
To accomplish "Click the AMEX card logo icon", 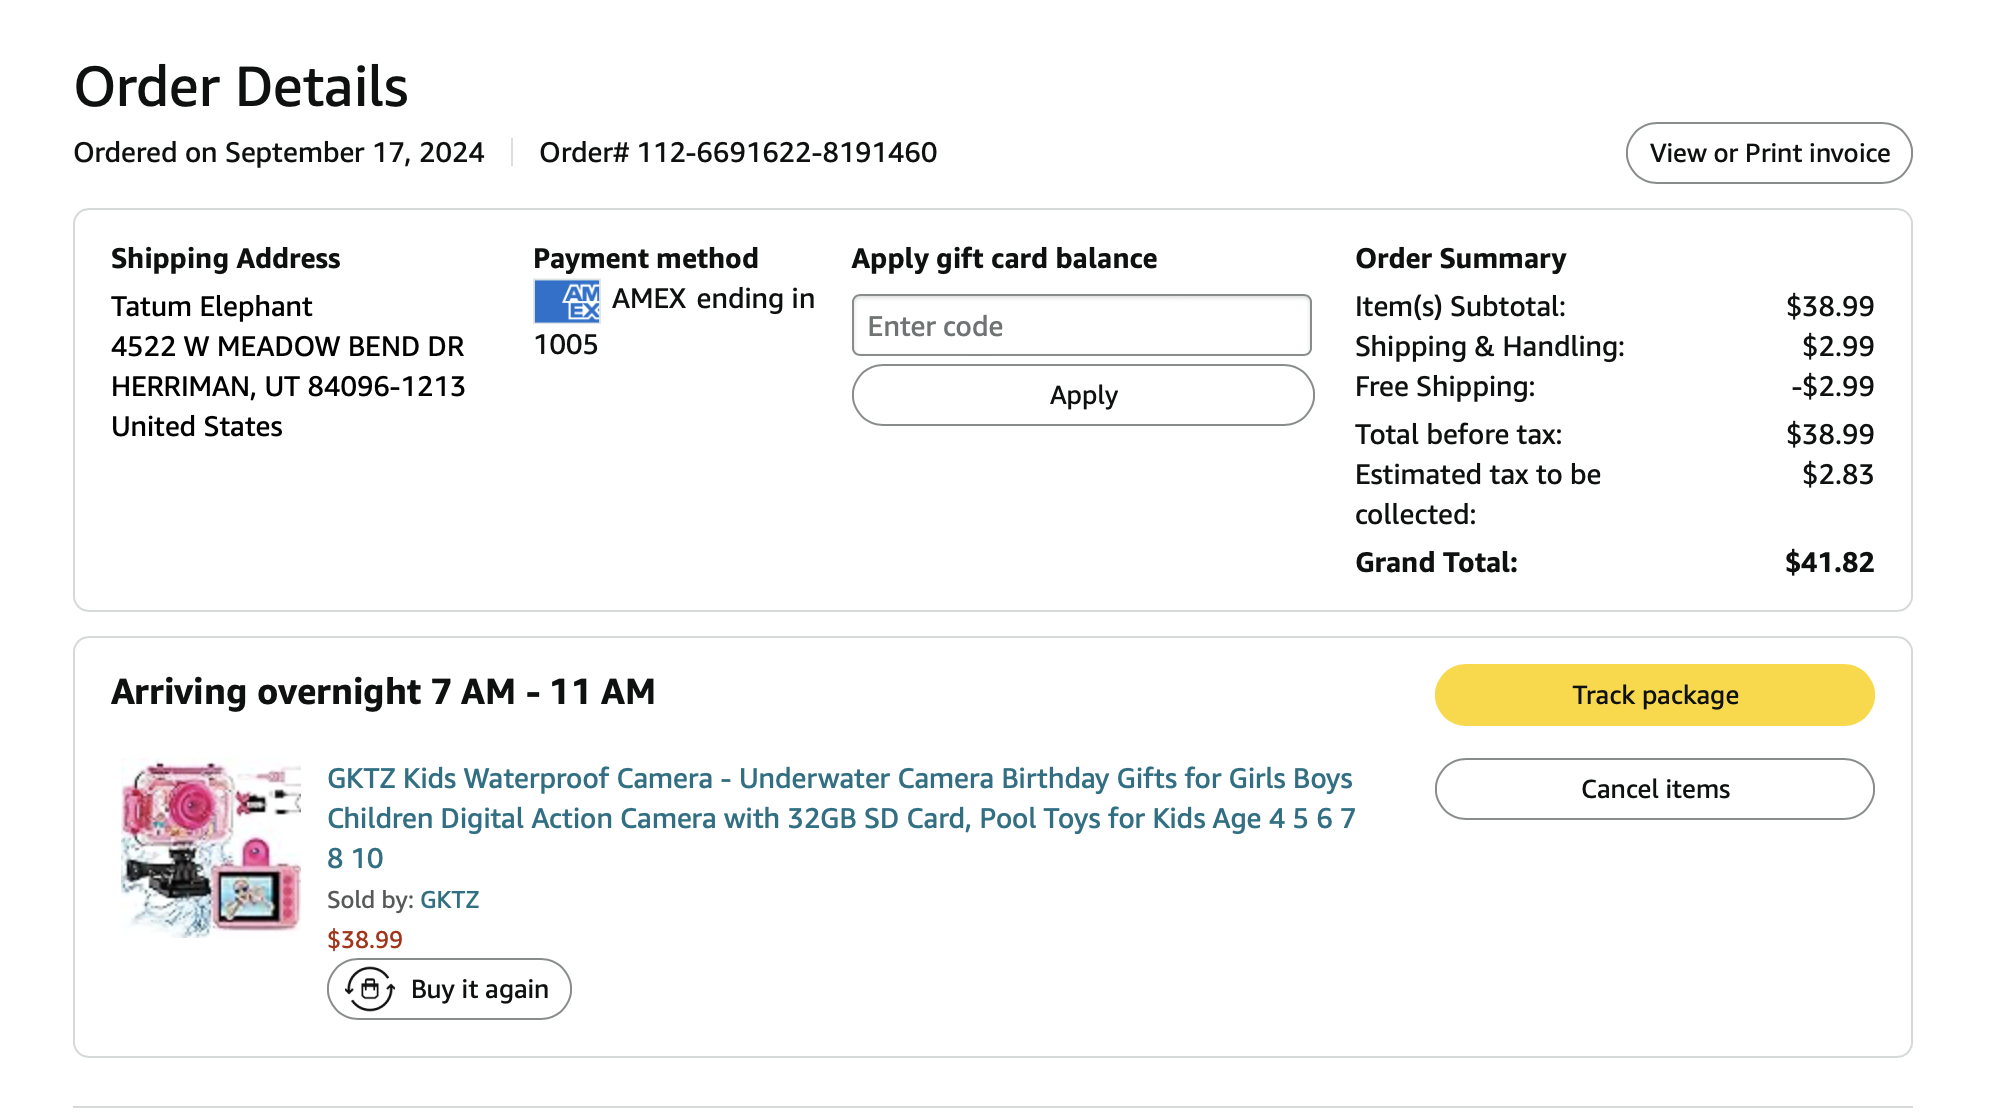I will click(566, 300).
